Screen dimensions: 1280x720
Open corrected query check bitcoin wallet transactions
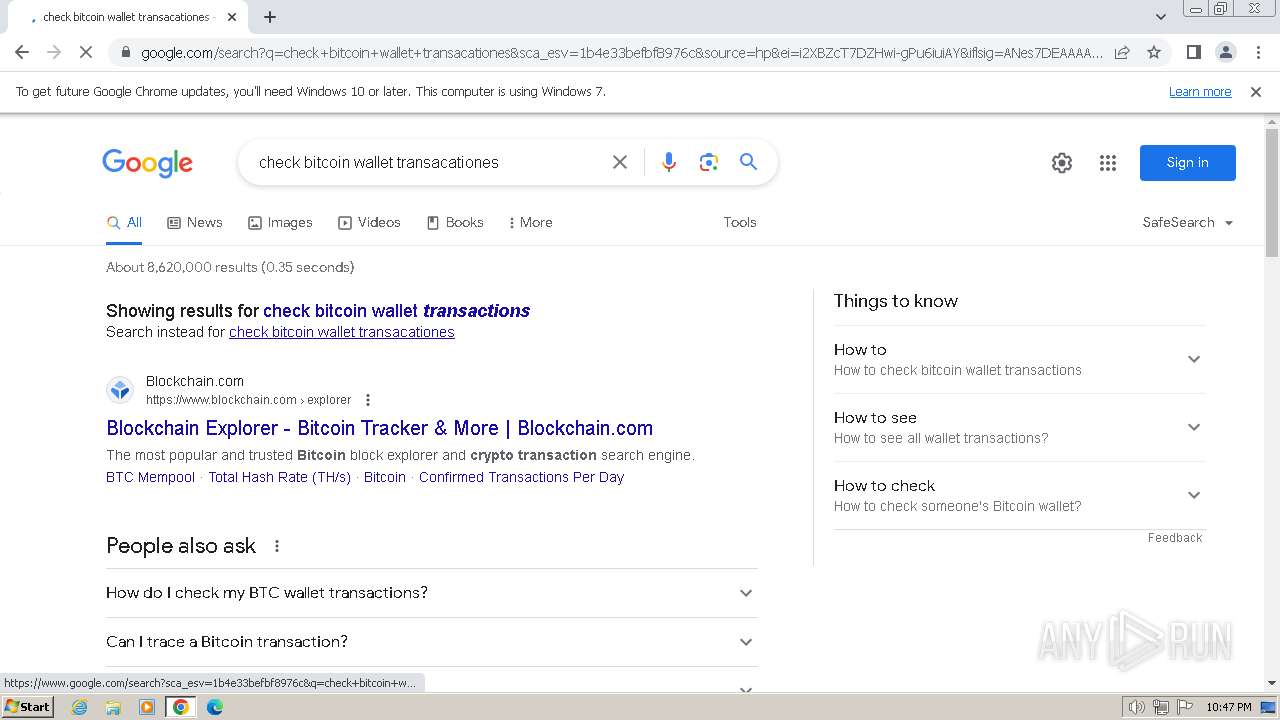pos(396,311)
